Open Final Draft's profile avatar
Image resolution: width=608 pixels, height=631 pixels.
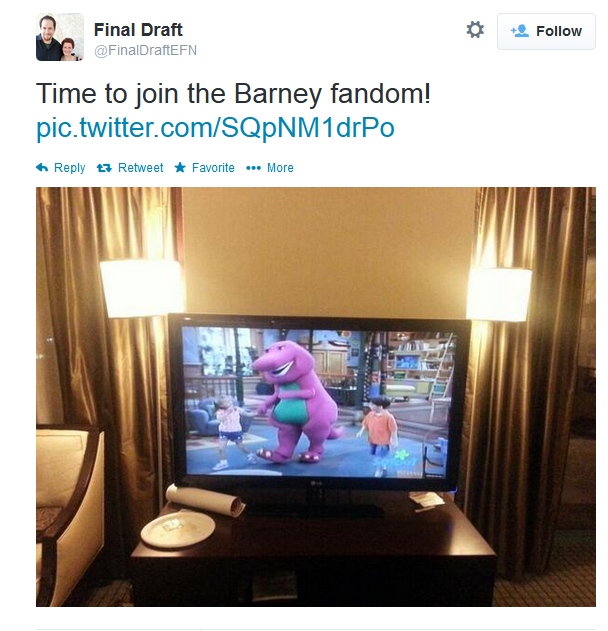pos(60,37)
